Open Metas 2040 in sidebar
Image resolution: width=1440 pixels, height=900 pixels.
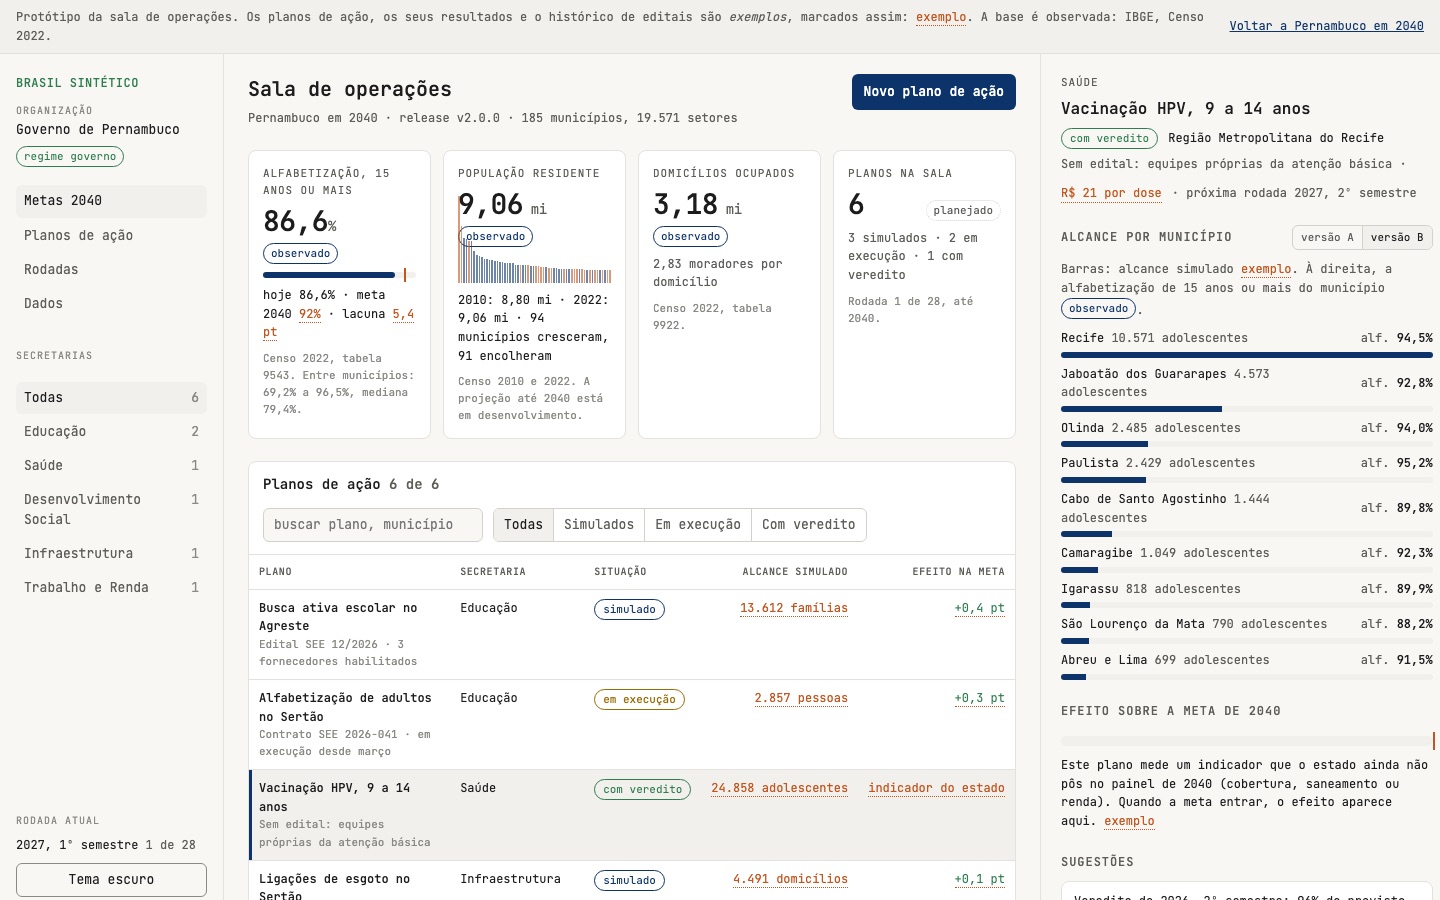click(111, 201)
